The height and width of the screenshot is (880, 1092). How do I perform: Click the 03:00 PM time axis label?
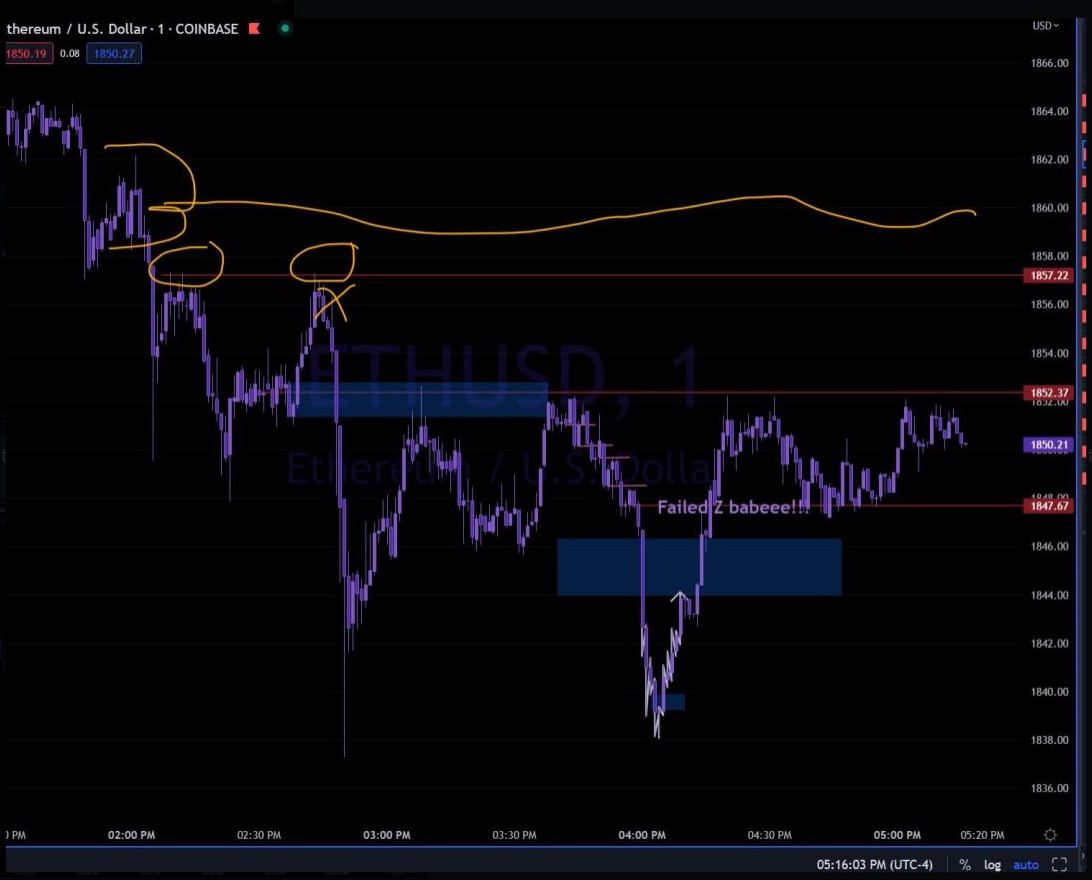tap(387, 835)
